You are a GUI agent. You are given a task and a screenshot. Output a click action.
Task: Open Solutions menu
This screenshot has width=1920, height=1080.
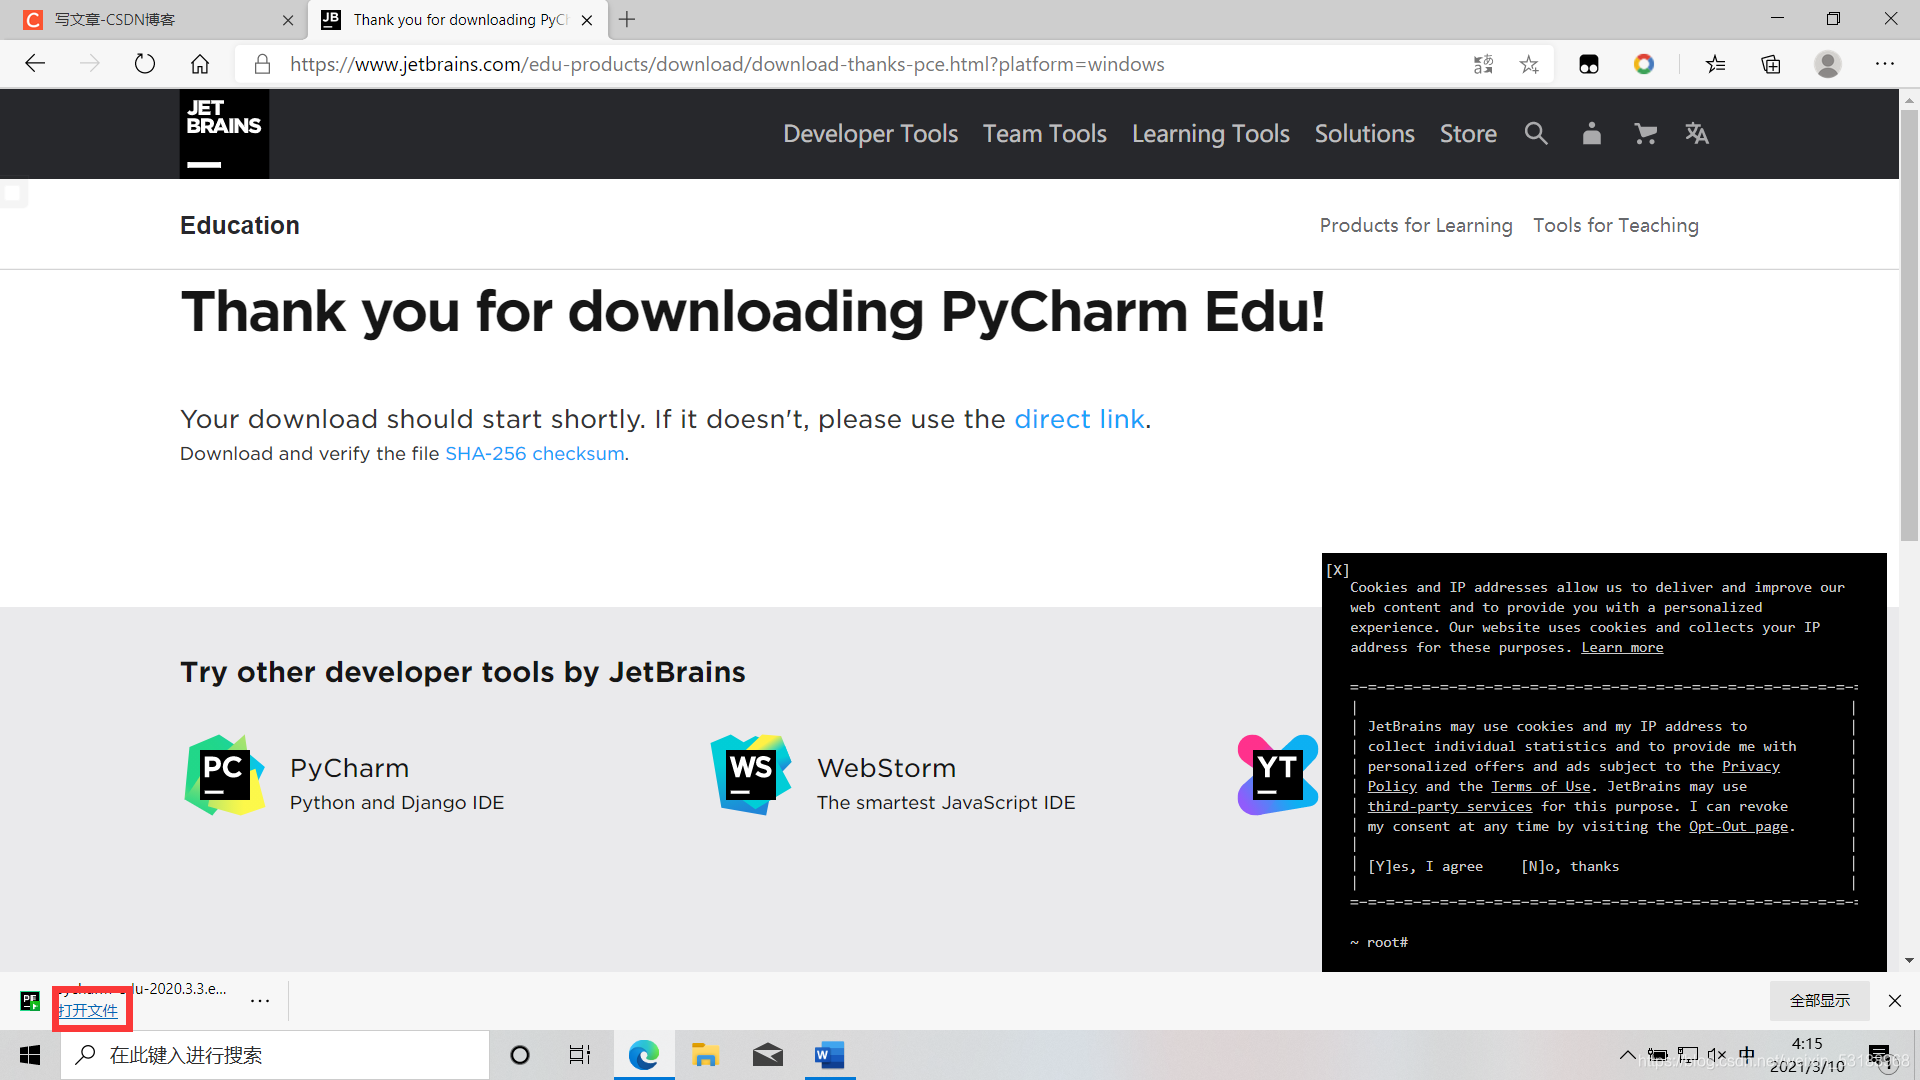1364,133
